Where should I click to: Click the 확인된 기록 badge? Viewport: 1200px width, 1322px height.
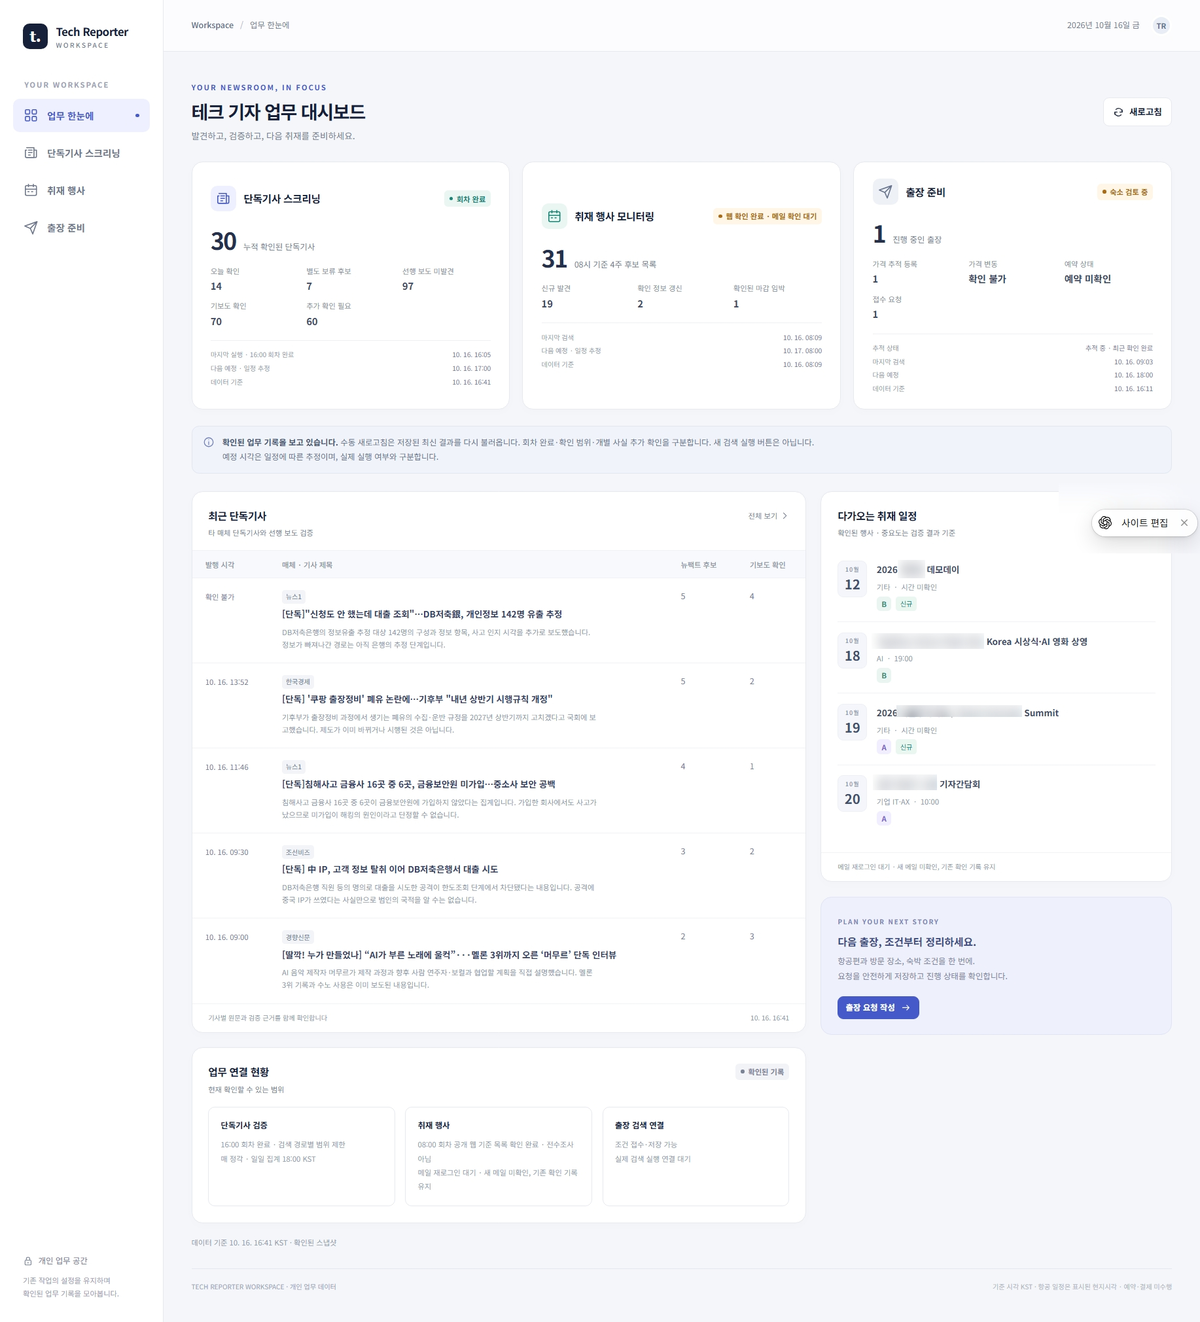pyautogui.click(x=762, y=1072)
